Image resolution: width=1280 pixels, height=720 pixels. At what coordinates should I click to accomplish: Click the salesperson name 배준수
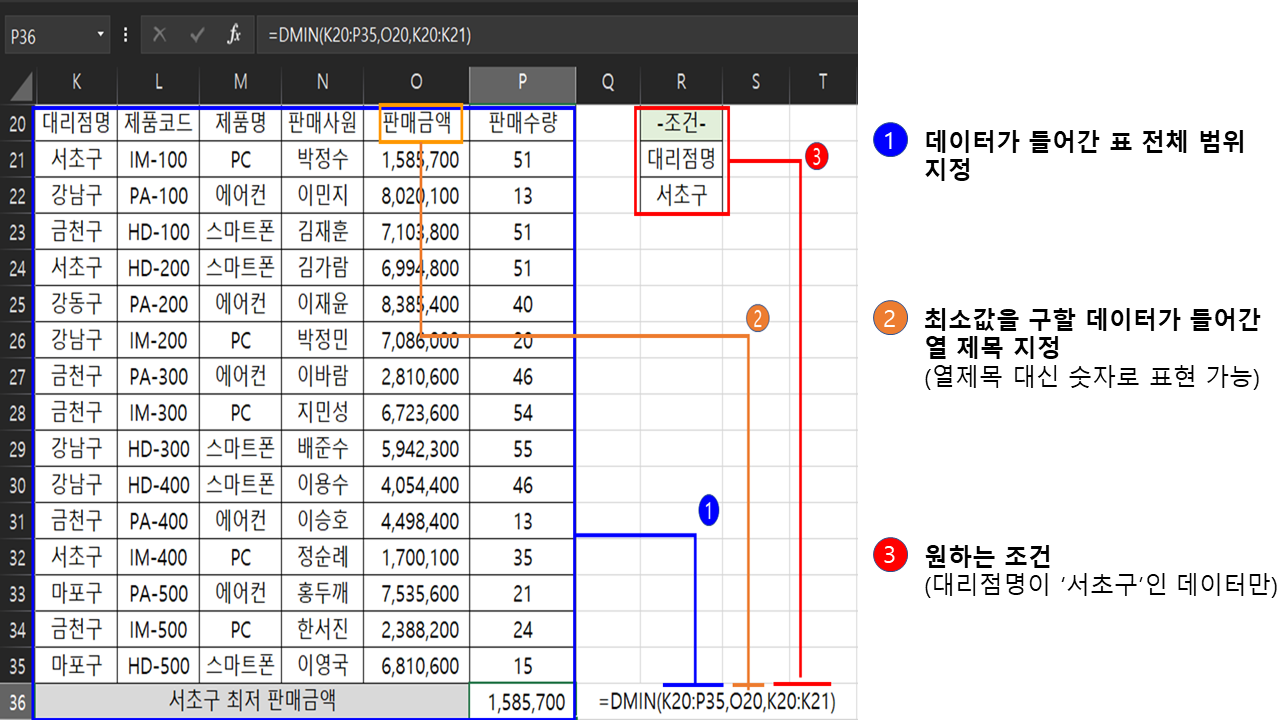pyautogui.click(x=322, y=449)
